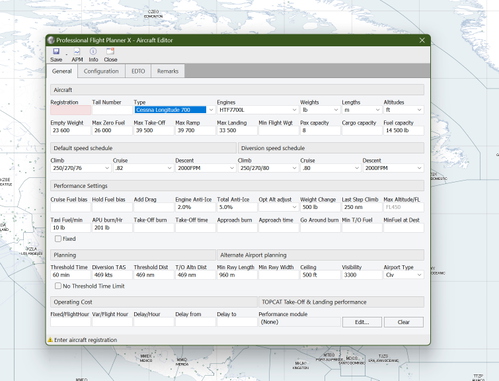Expand the default Descent 2000FPM dropdown
This screenshot has width=499, height=381.
(x=232, y=168)
